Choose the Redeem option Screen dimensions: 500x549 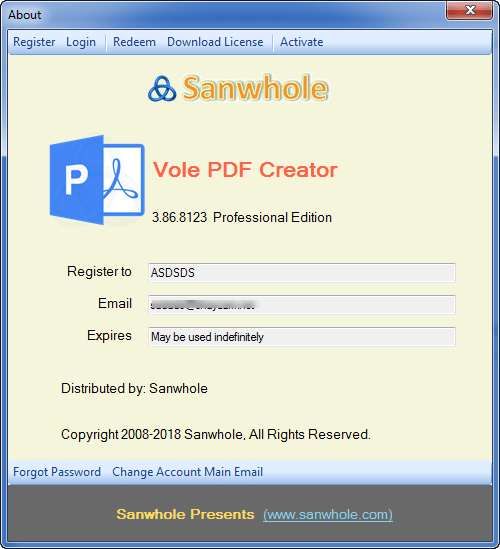coord(134,42)
